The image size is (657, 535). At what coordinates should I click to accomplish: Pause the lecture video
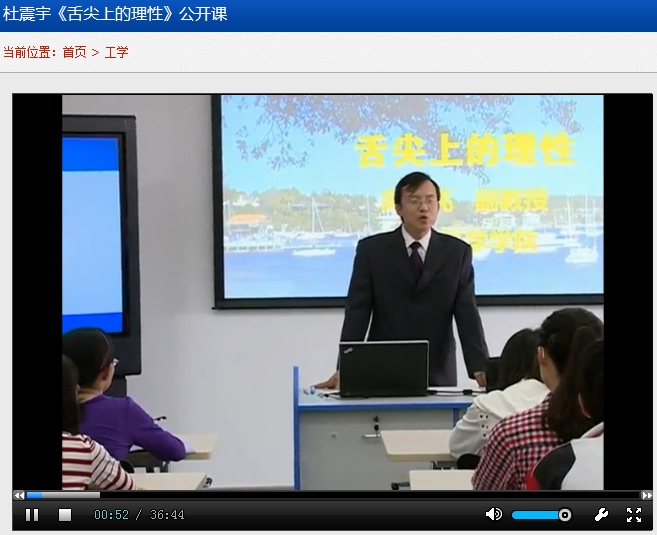32,515
